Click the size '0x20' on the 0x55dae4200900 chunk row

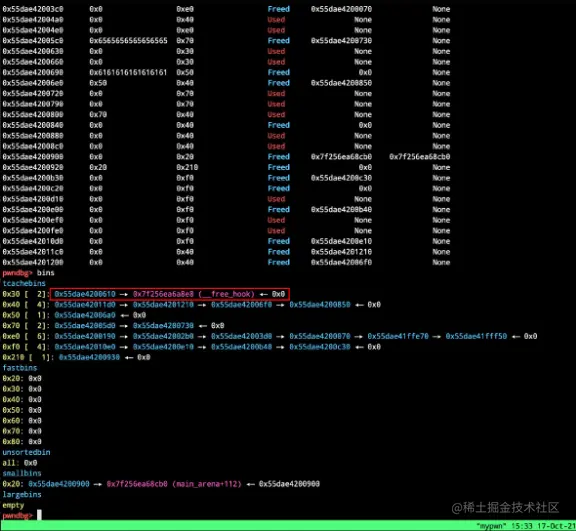[185, 157]
